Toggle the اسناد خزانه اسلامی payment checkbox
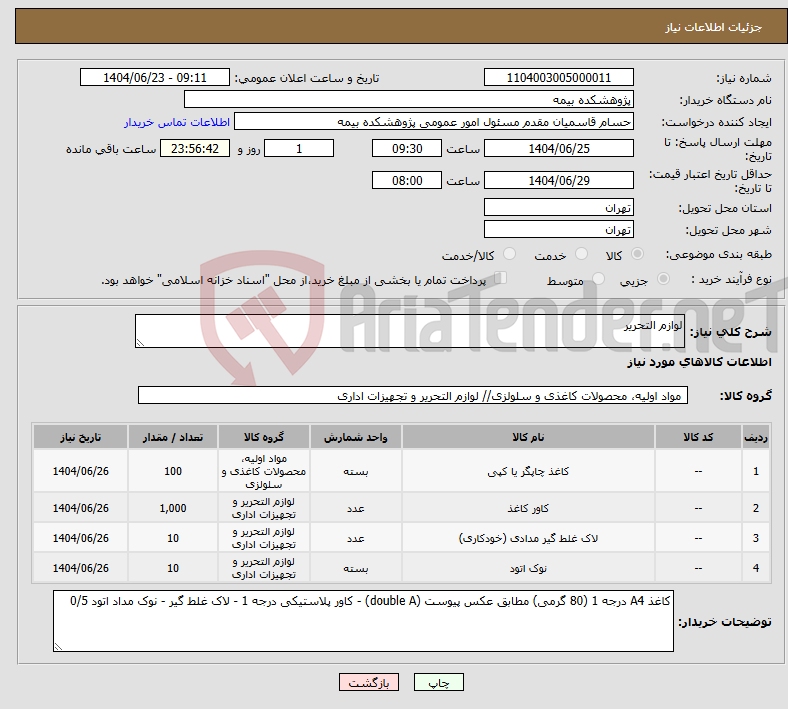The width and height of the screenshot is (788, 709). pyautogui.click(x=501, y=278)
